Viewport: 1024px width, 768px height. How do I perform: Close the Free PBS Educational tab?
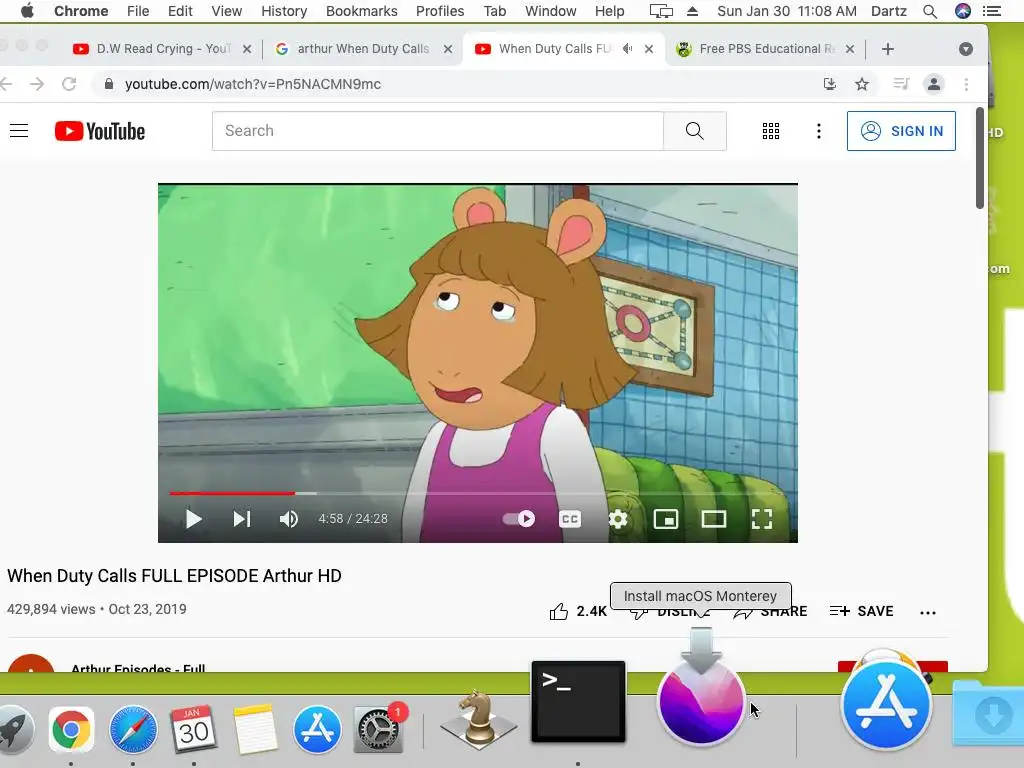point(850,49)
